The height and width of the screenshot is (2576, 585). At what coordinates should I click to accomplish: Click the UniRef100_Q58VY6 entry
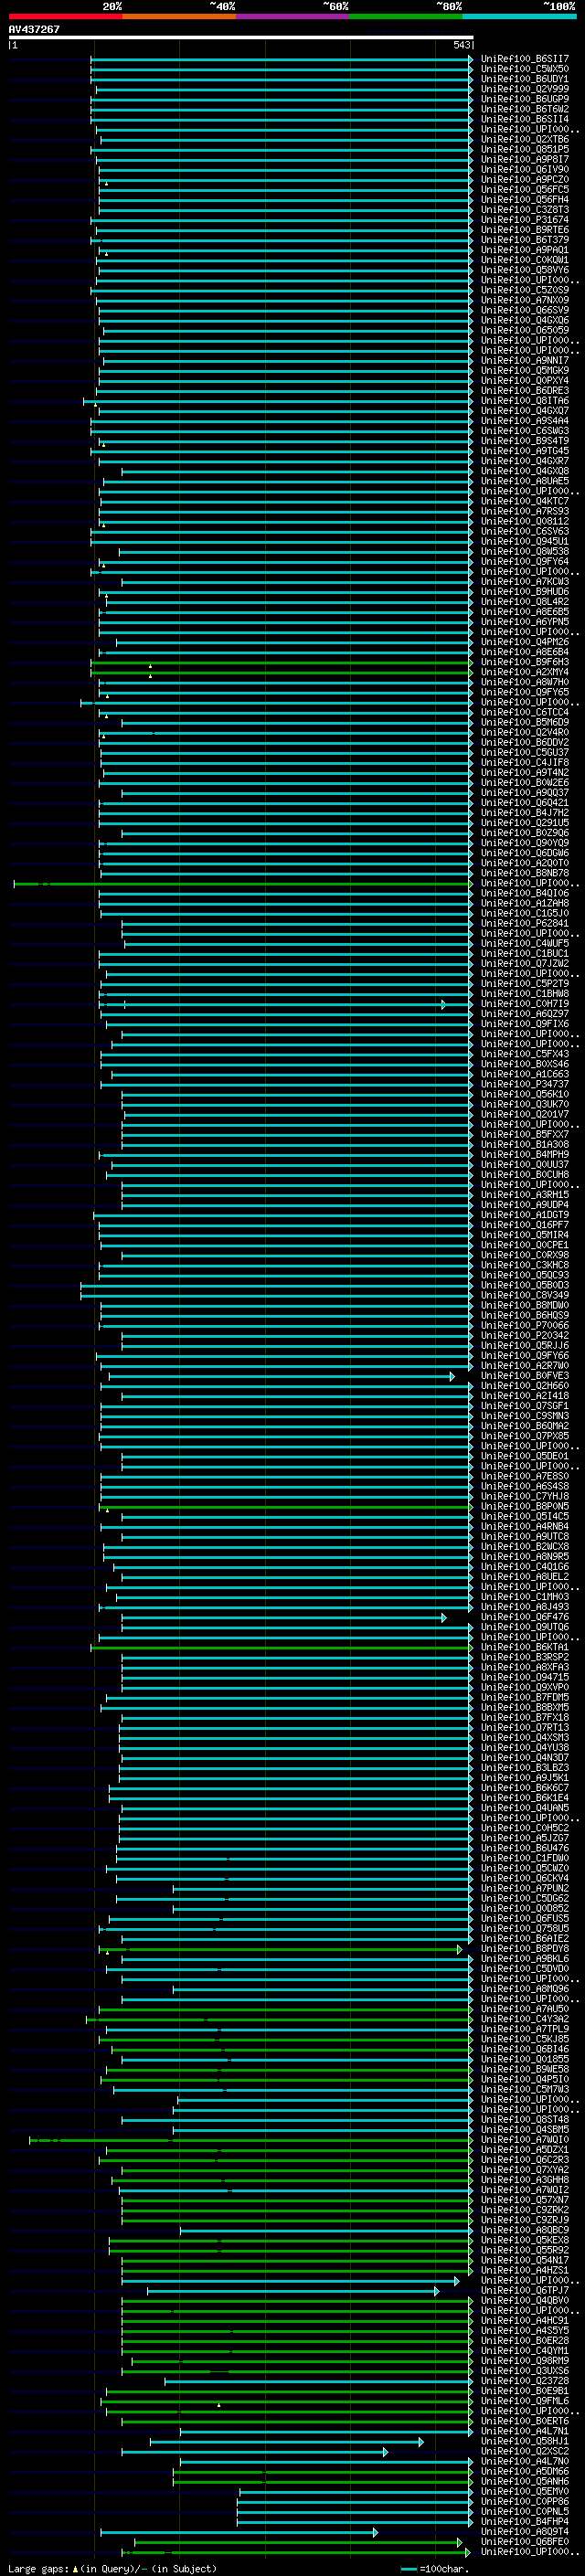[x=524, y=270]
